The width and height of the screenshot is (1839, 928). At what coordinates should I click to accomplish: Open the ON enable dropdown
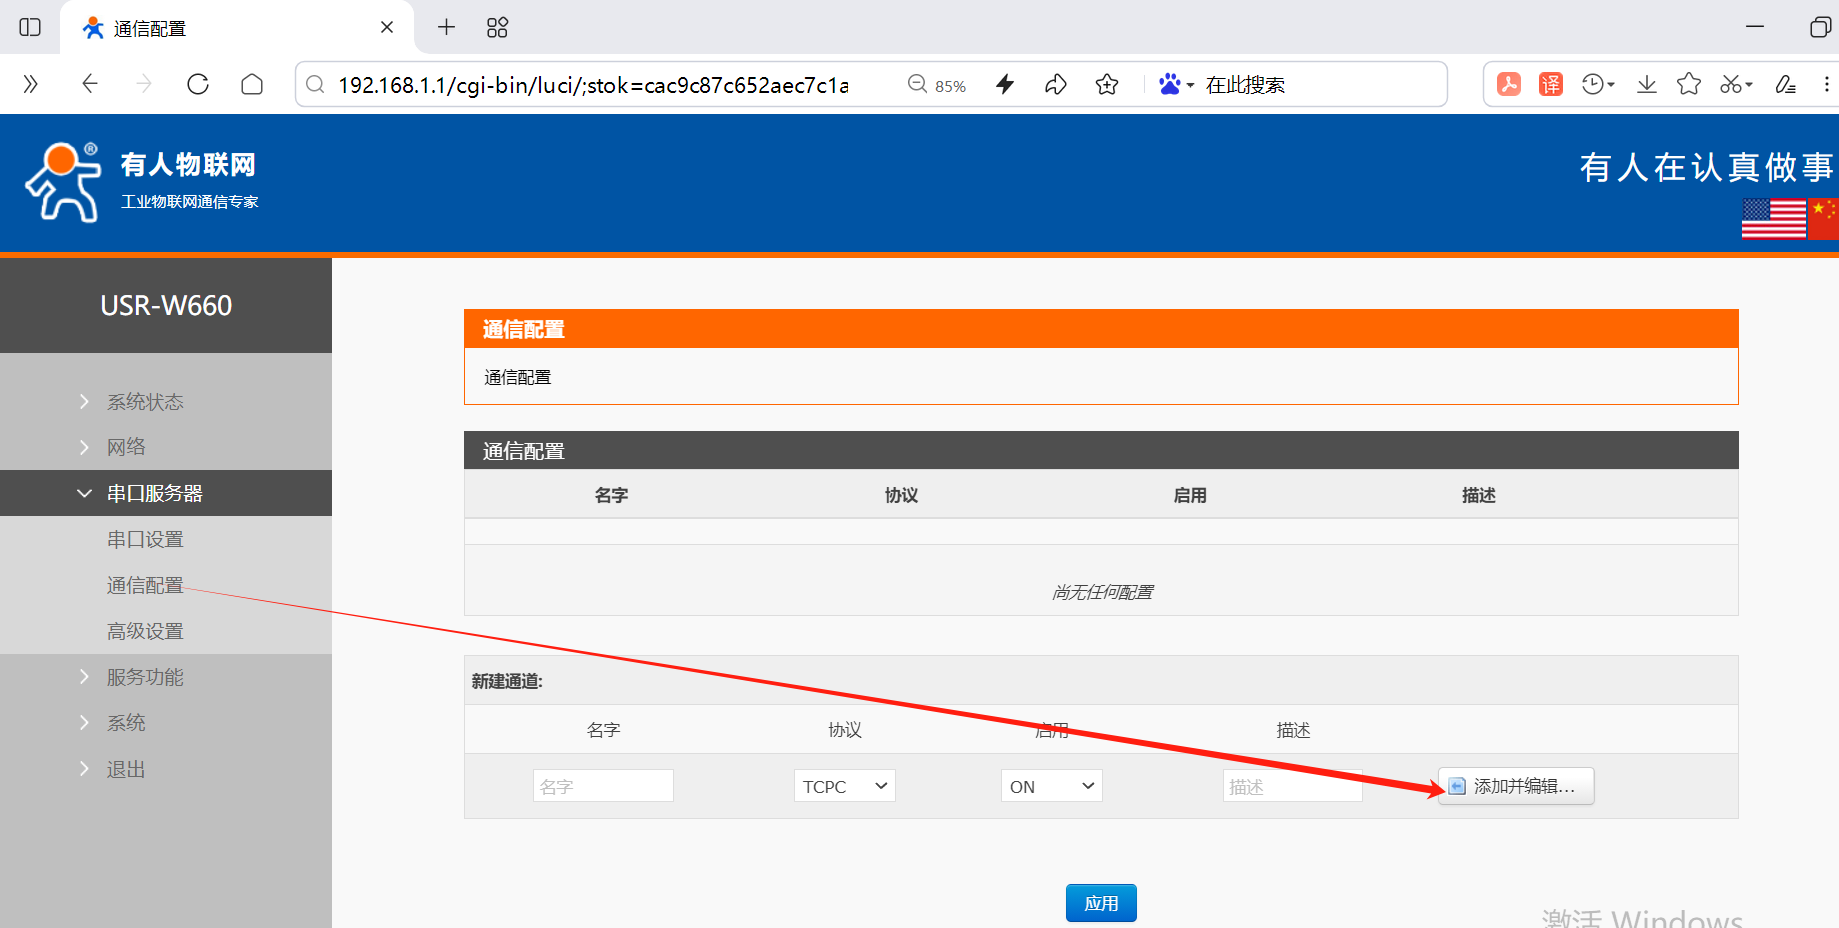coord(1051,786)
